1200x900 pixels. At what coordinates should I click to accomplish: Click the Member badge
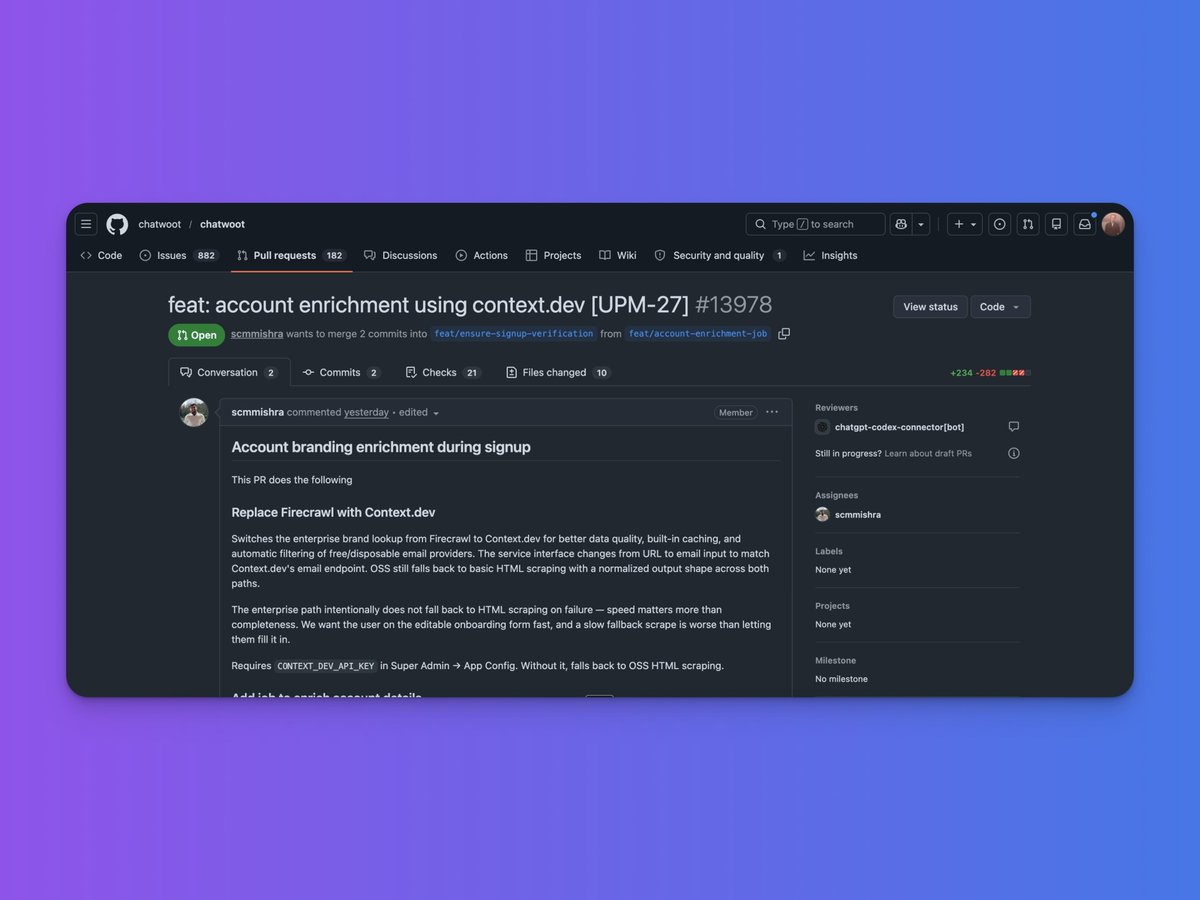tap(736, 412)
